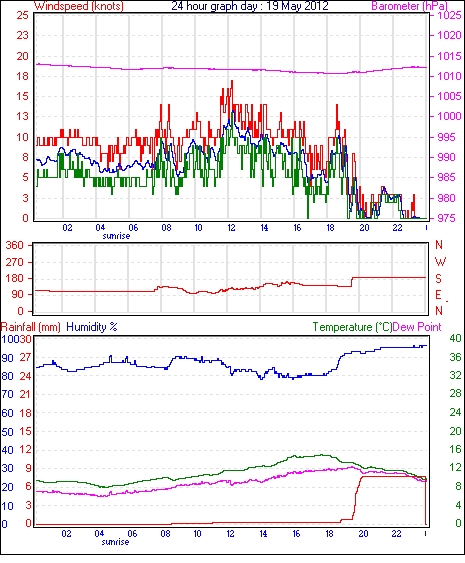465x563 pixels.
Task: Click the Dew Point legend label
Action: click(x=417, y=327)
